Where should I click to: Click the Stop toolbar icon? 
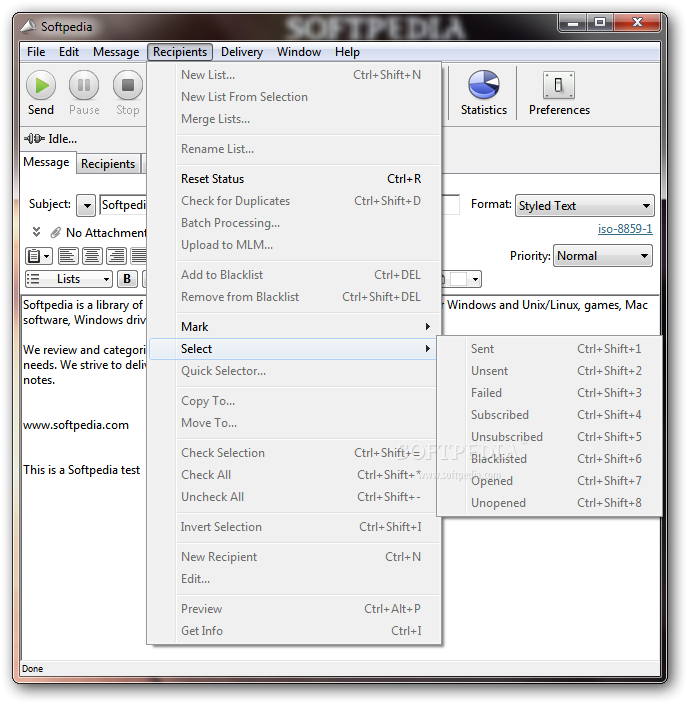point(128,85)
